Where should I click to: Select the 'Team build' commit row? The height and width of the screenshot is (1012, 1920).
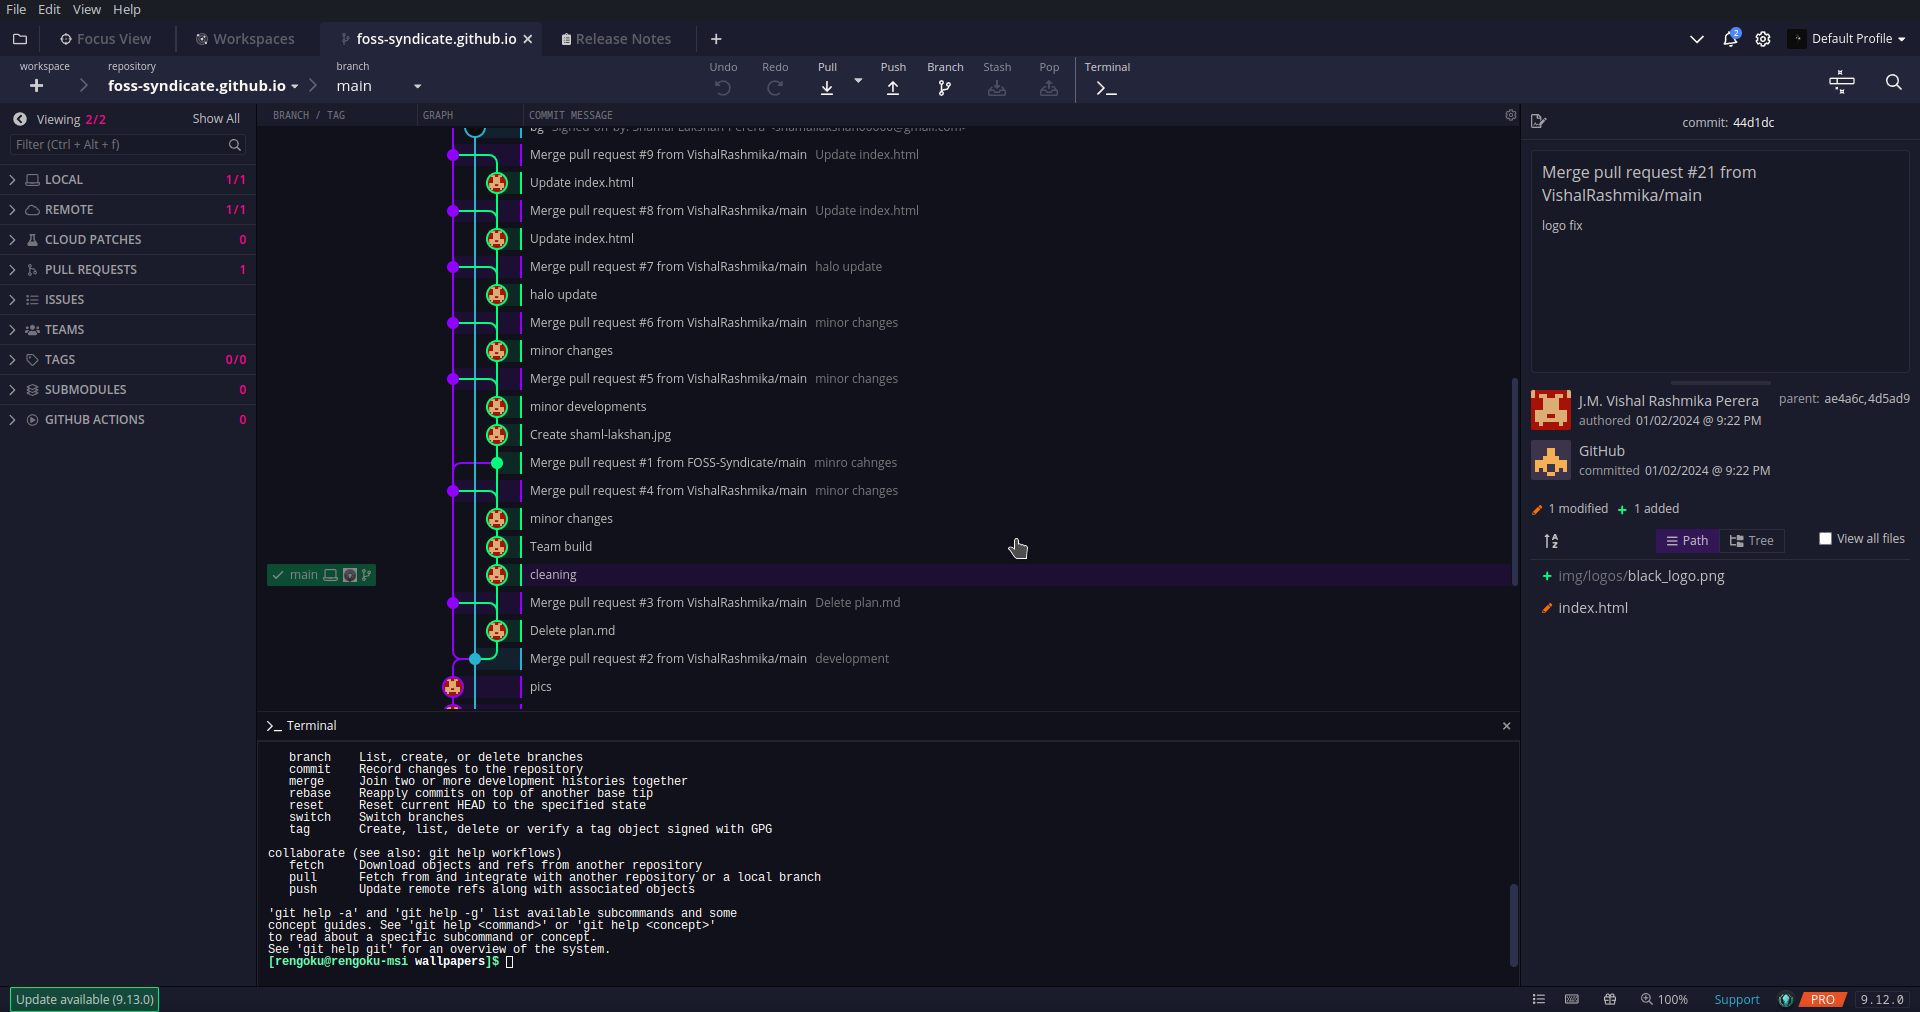click(1016, 547)
